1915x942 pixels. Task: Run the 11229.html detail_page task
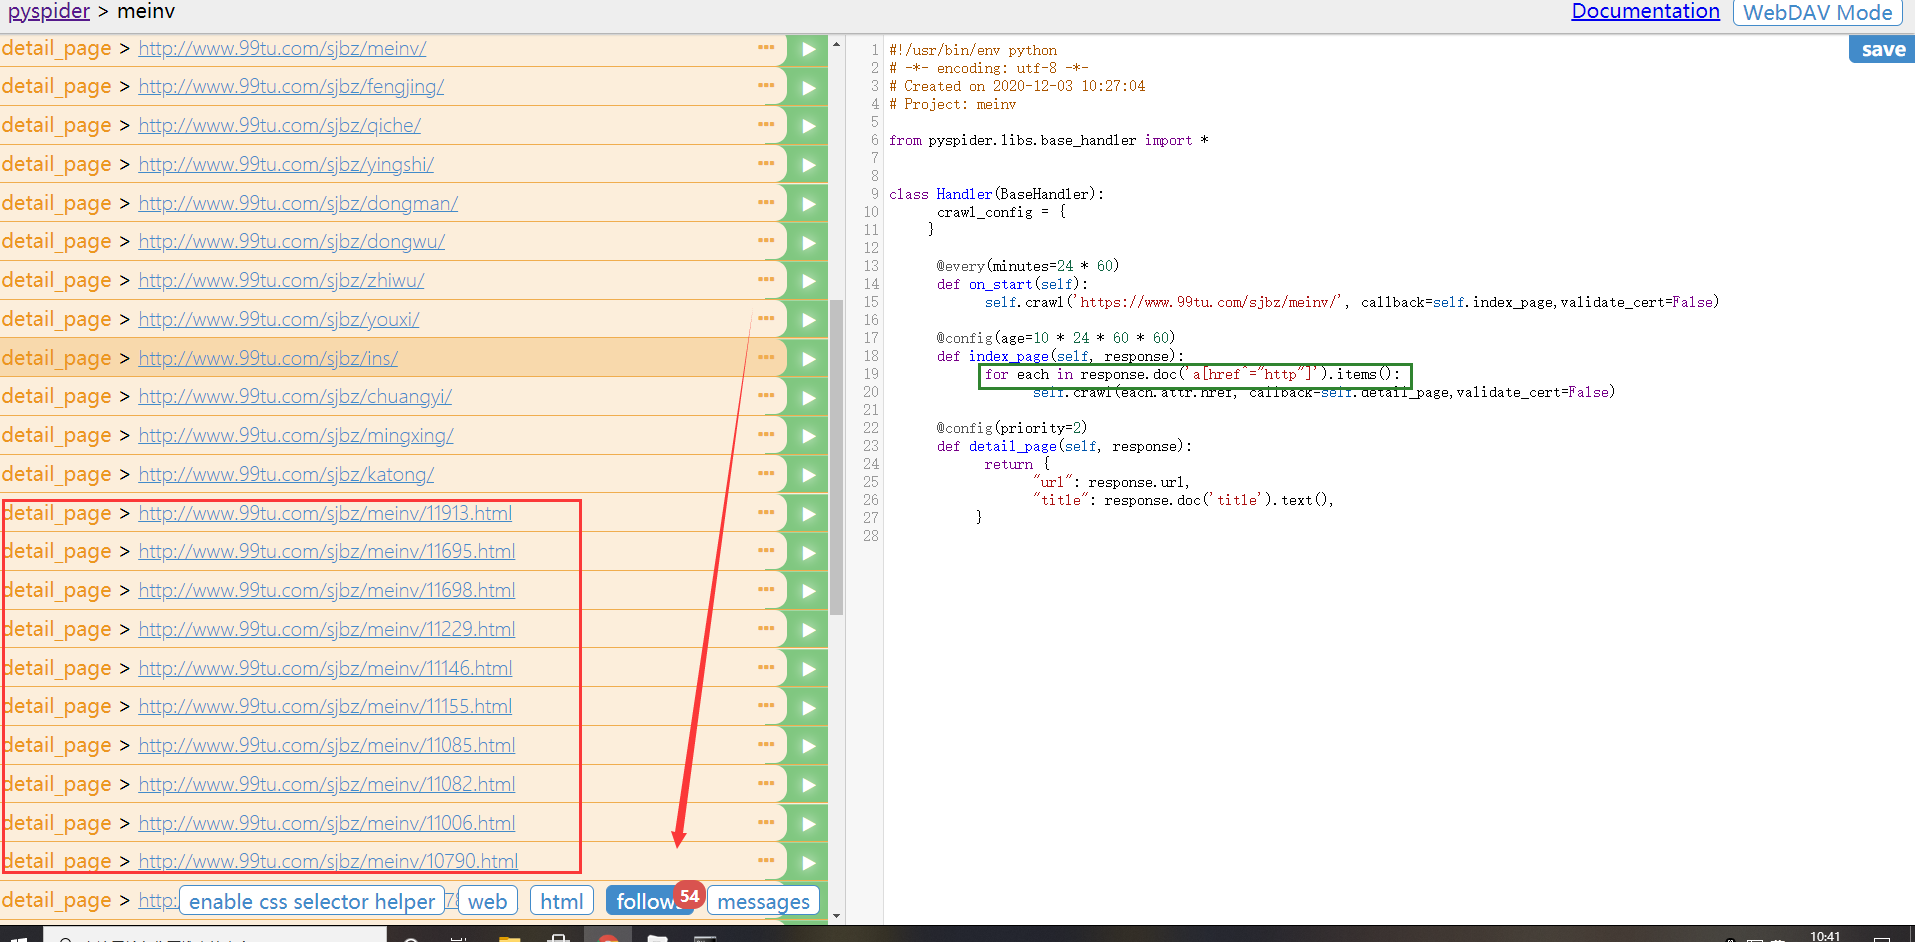808,630
